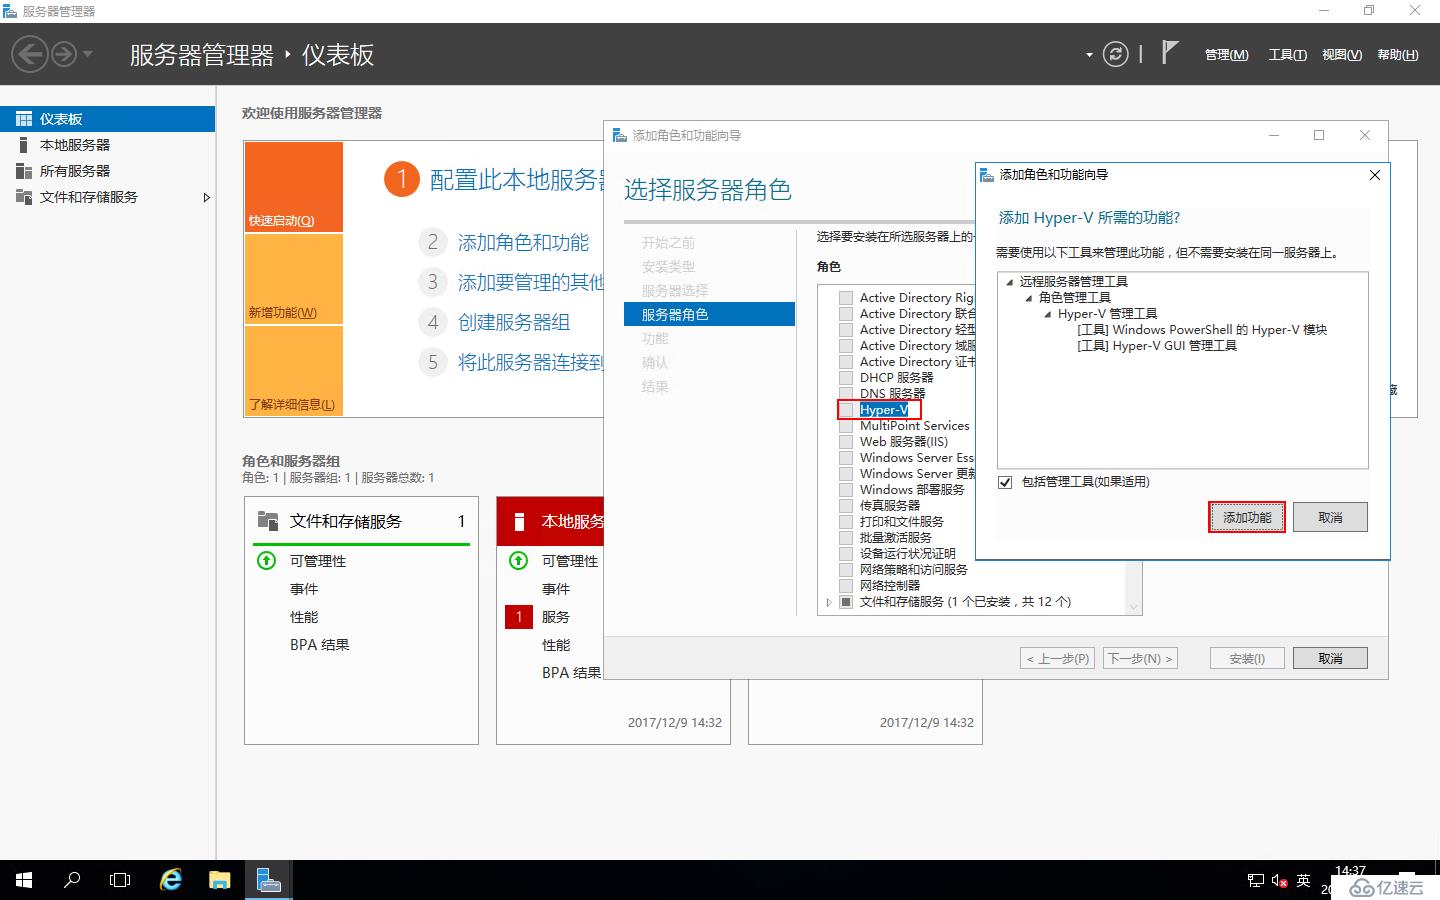Select Windows PowerShell 的 Hyper-V 模块 item

pos(1202,330)
